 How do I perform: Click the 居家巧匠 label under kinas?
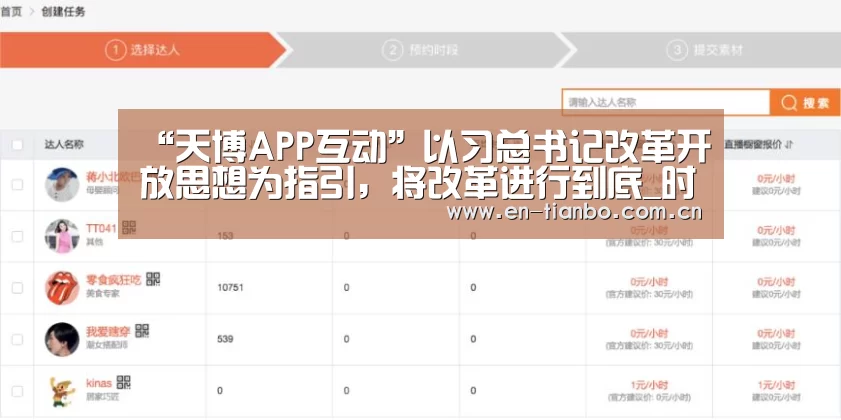[x=102, y=397]
